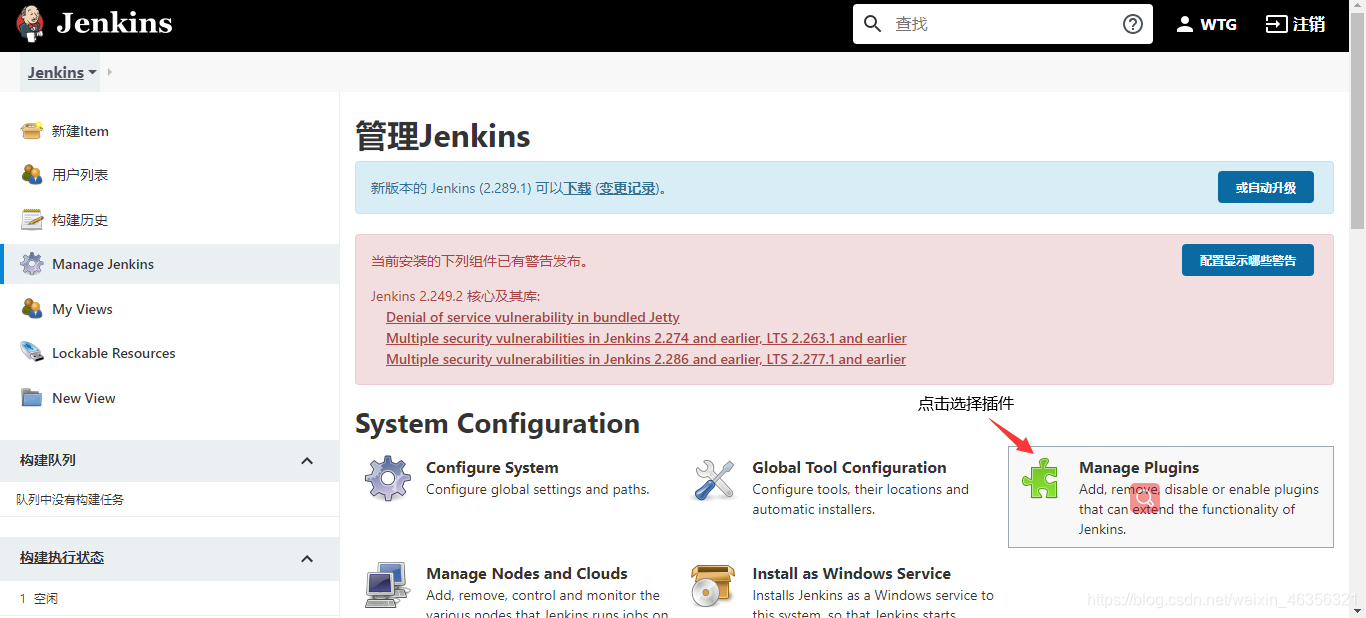Click the System Configuration section heading
Screen dimensions: 1366x618
pyautogui.click(x=497, y=423)
